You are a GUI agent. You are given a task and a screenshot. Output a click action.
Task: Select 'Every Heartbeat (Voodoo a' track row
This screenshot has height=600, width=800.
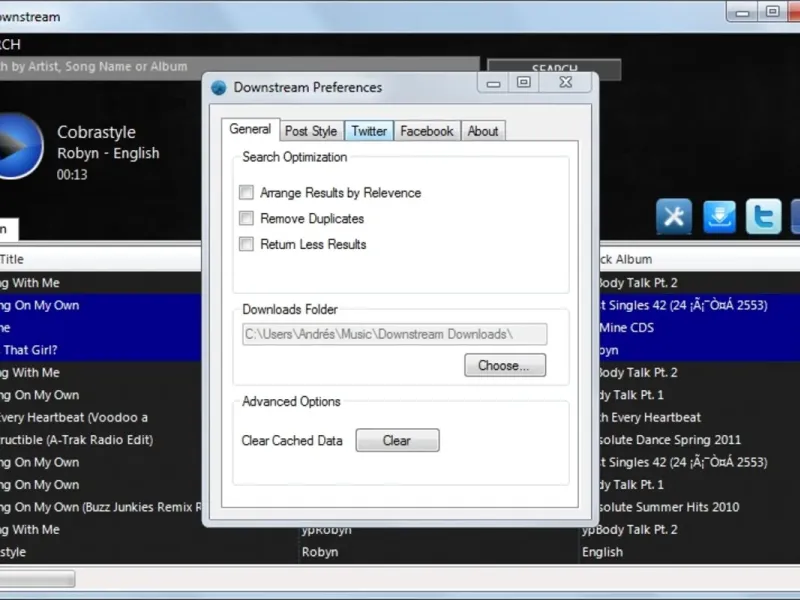[101, 417]
